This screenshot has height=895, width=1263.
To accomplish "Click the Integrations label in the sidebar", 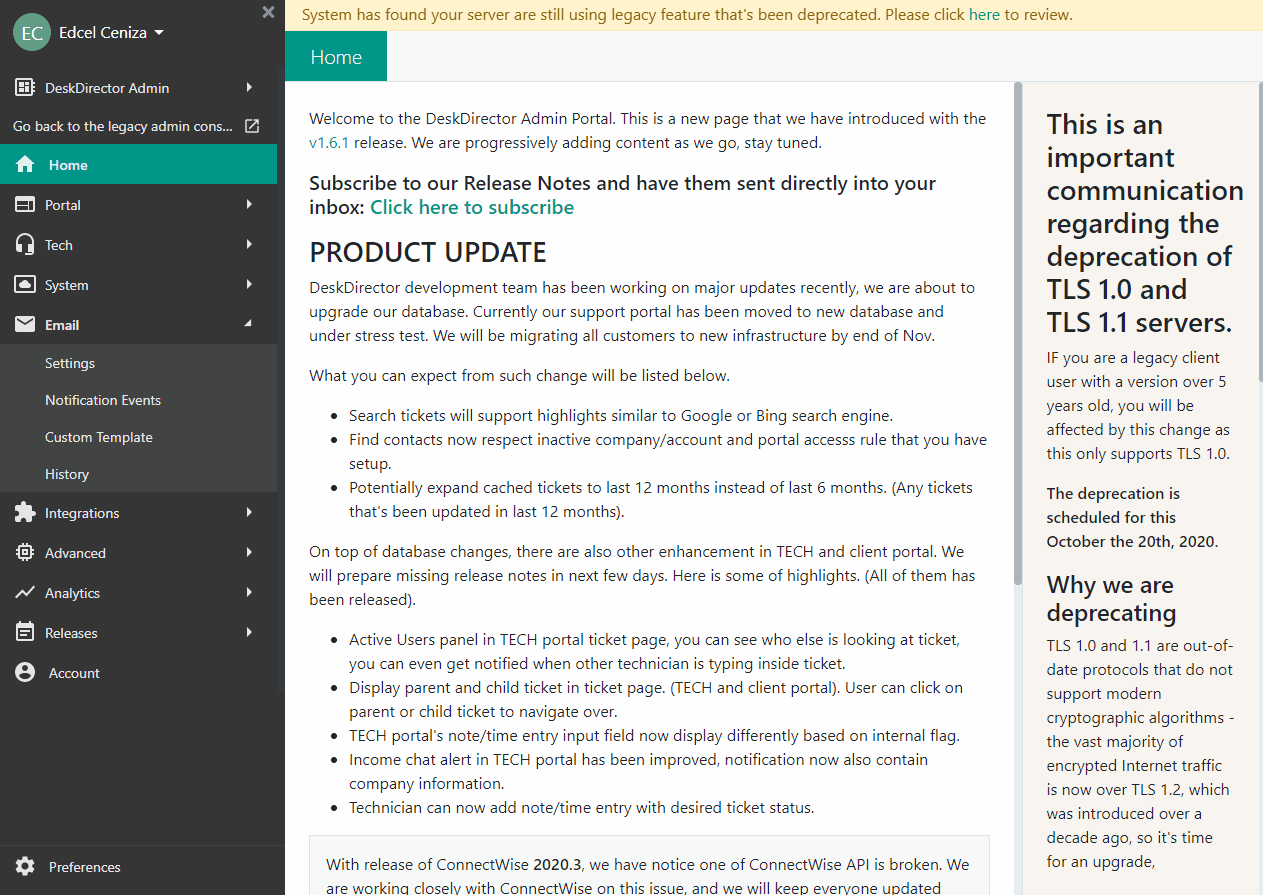I will pos(82,513).
